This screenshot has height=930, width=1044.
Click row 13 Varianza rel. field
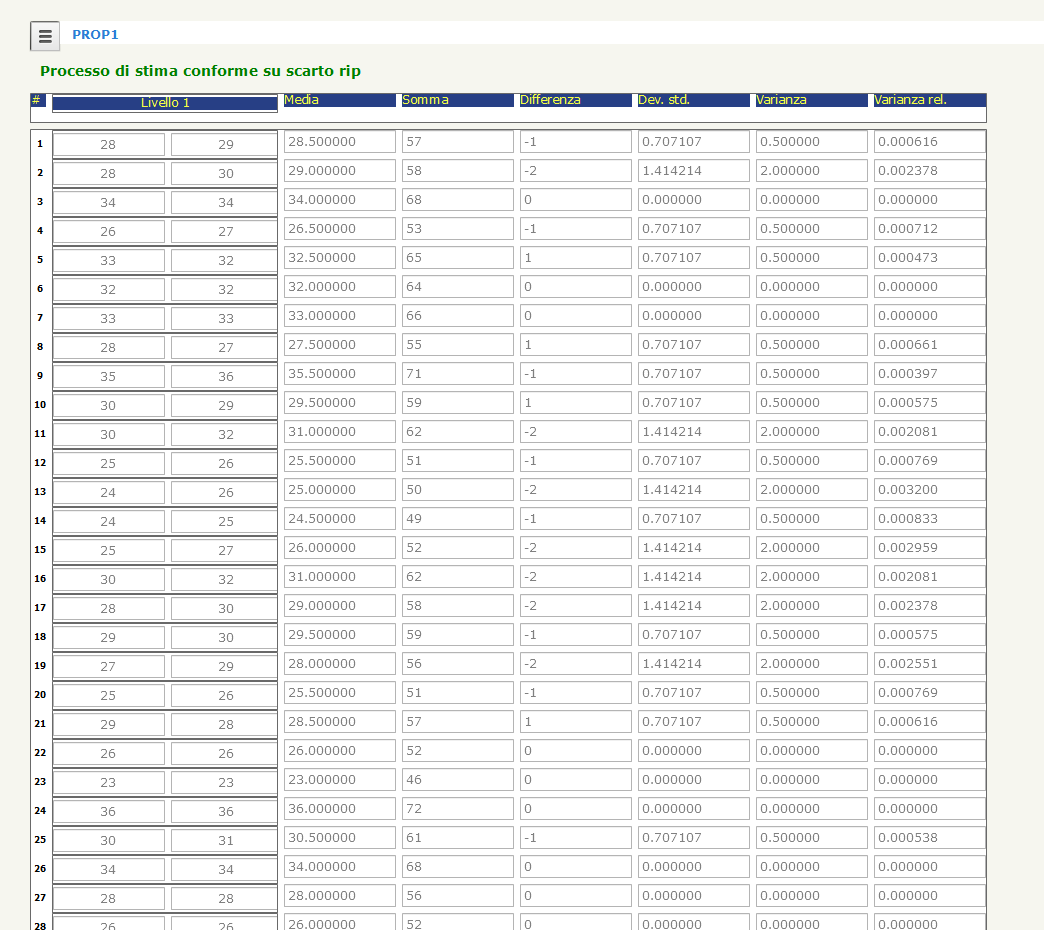pyautogui.click(x=929, y=490)
